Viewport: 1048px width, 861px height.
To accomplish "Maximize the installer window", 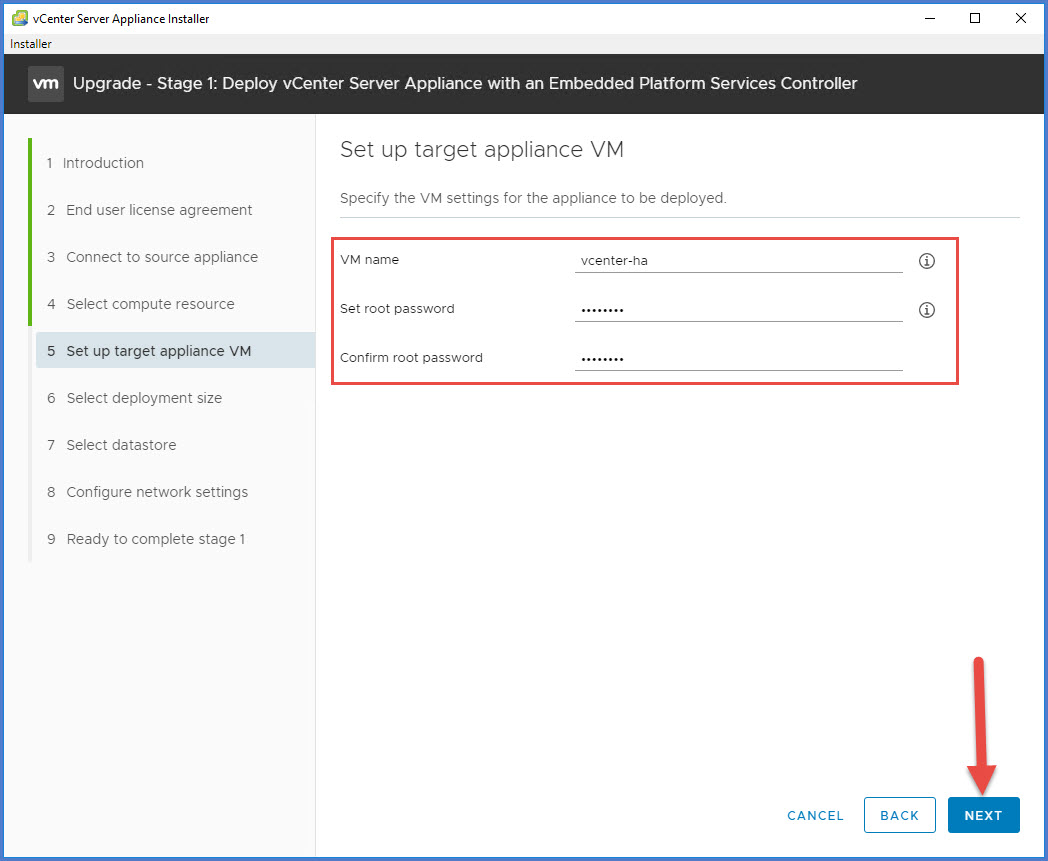I will point(975,18).
